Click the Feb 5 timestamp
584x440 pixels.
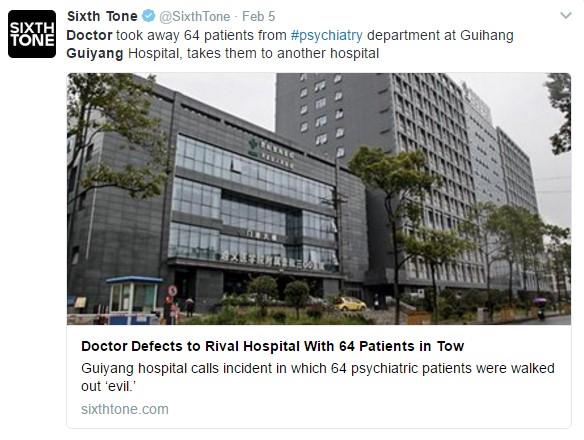pos(258,16)
